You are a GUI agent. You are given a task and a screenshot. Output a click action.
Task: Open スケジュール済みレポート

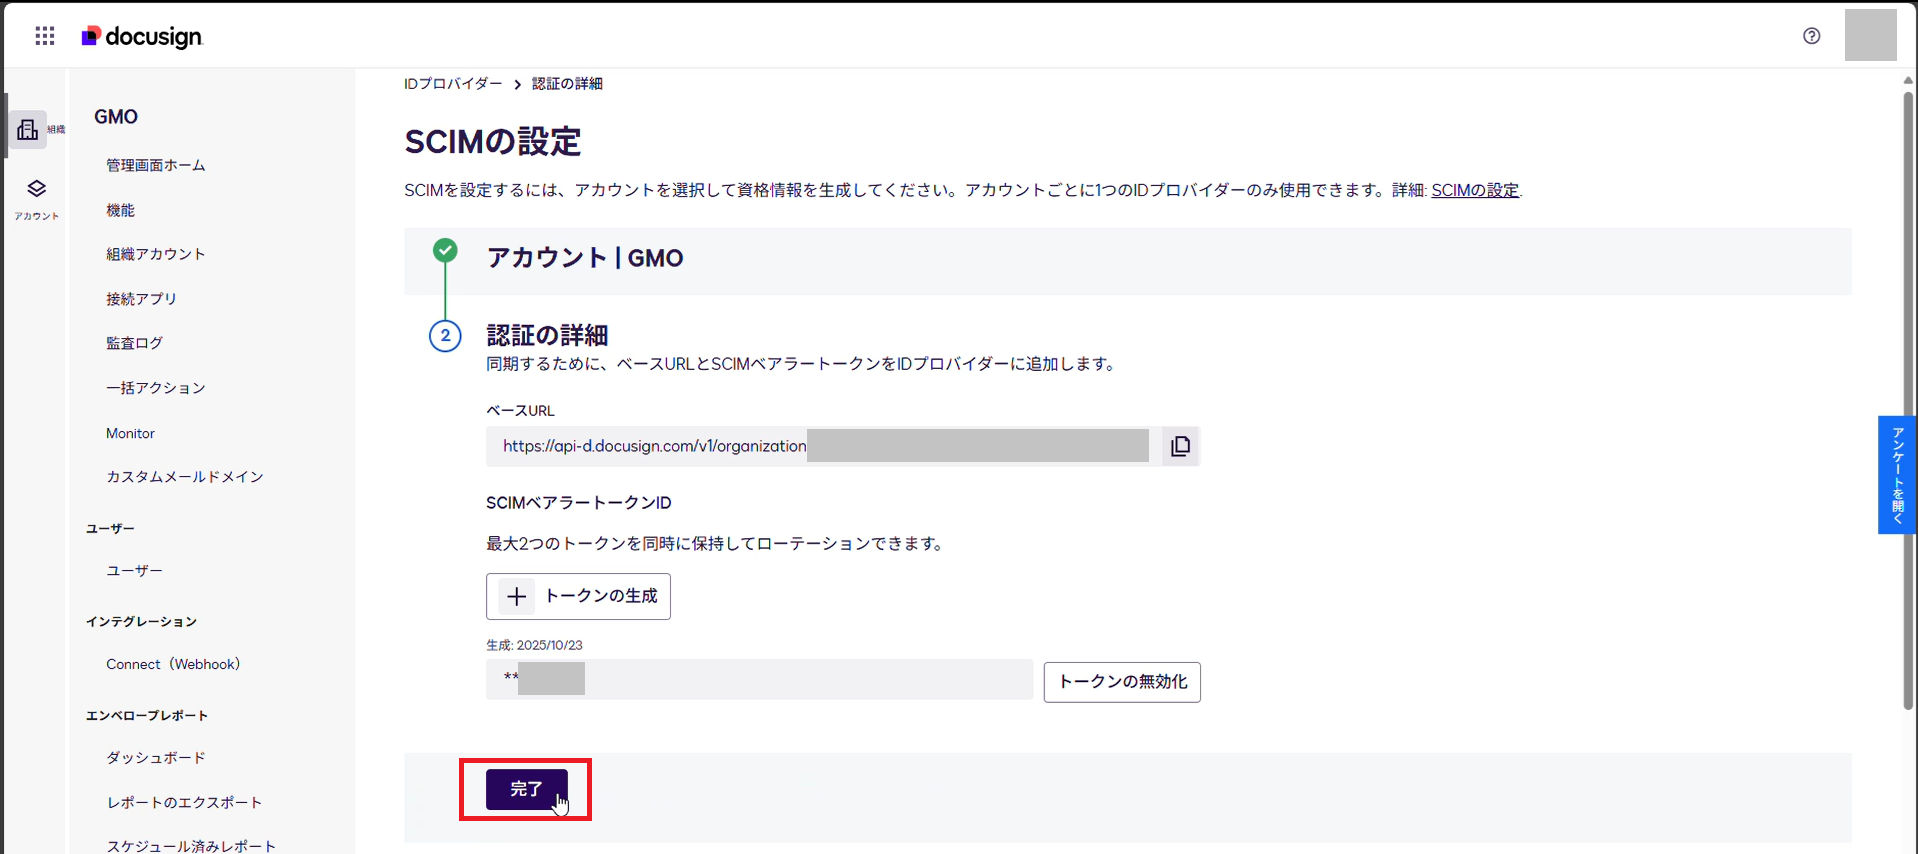pyautogui.click(x=191, y=846)
